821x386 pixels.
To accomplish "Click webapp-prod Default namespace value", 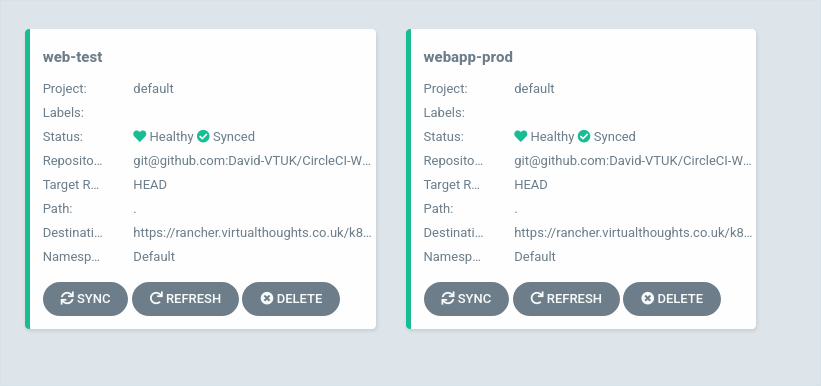I will [535, 257].
